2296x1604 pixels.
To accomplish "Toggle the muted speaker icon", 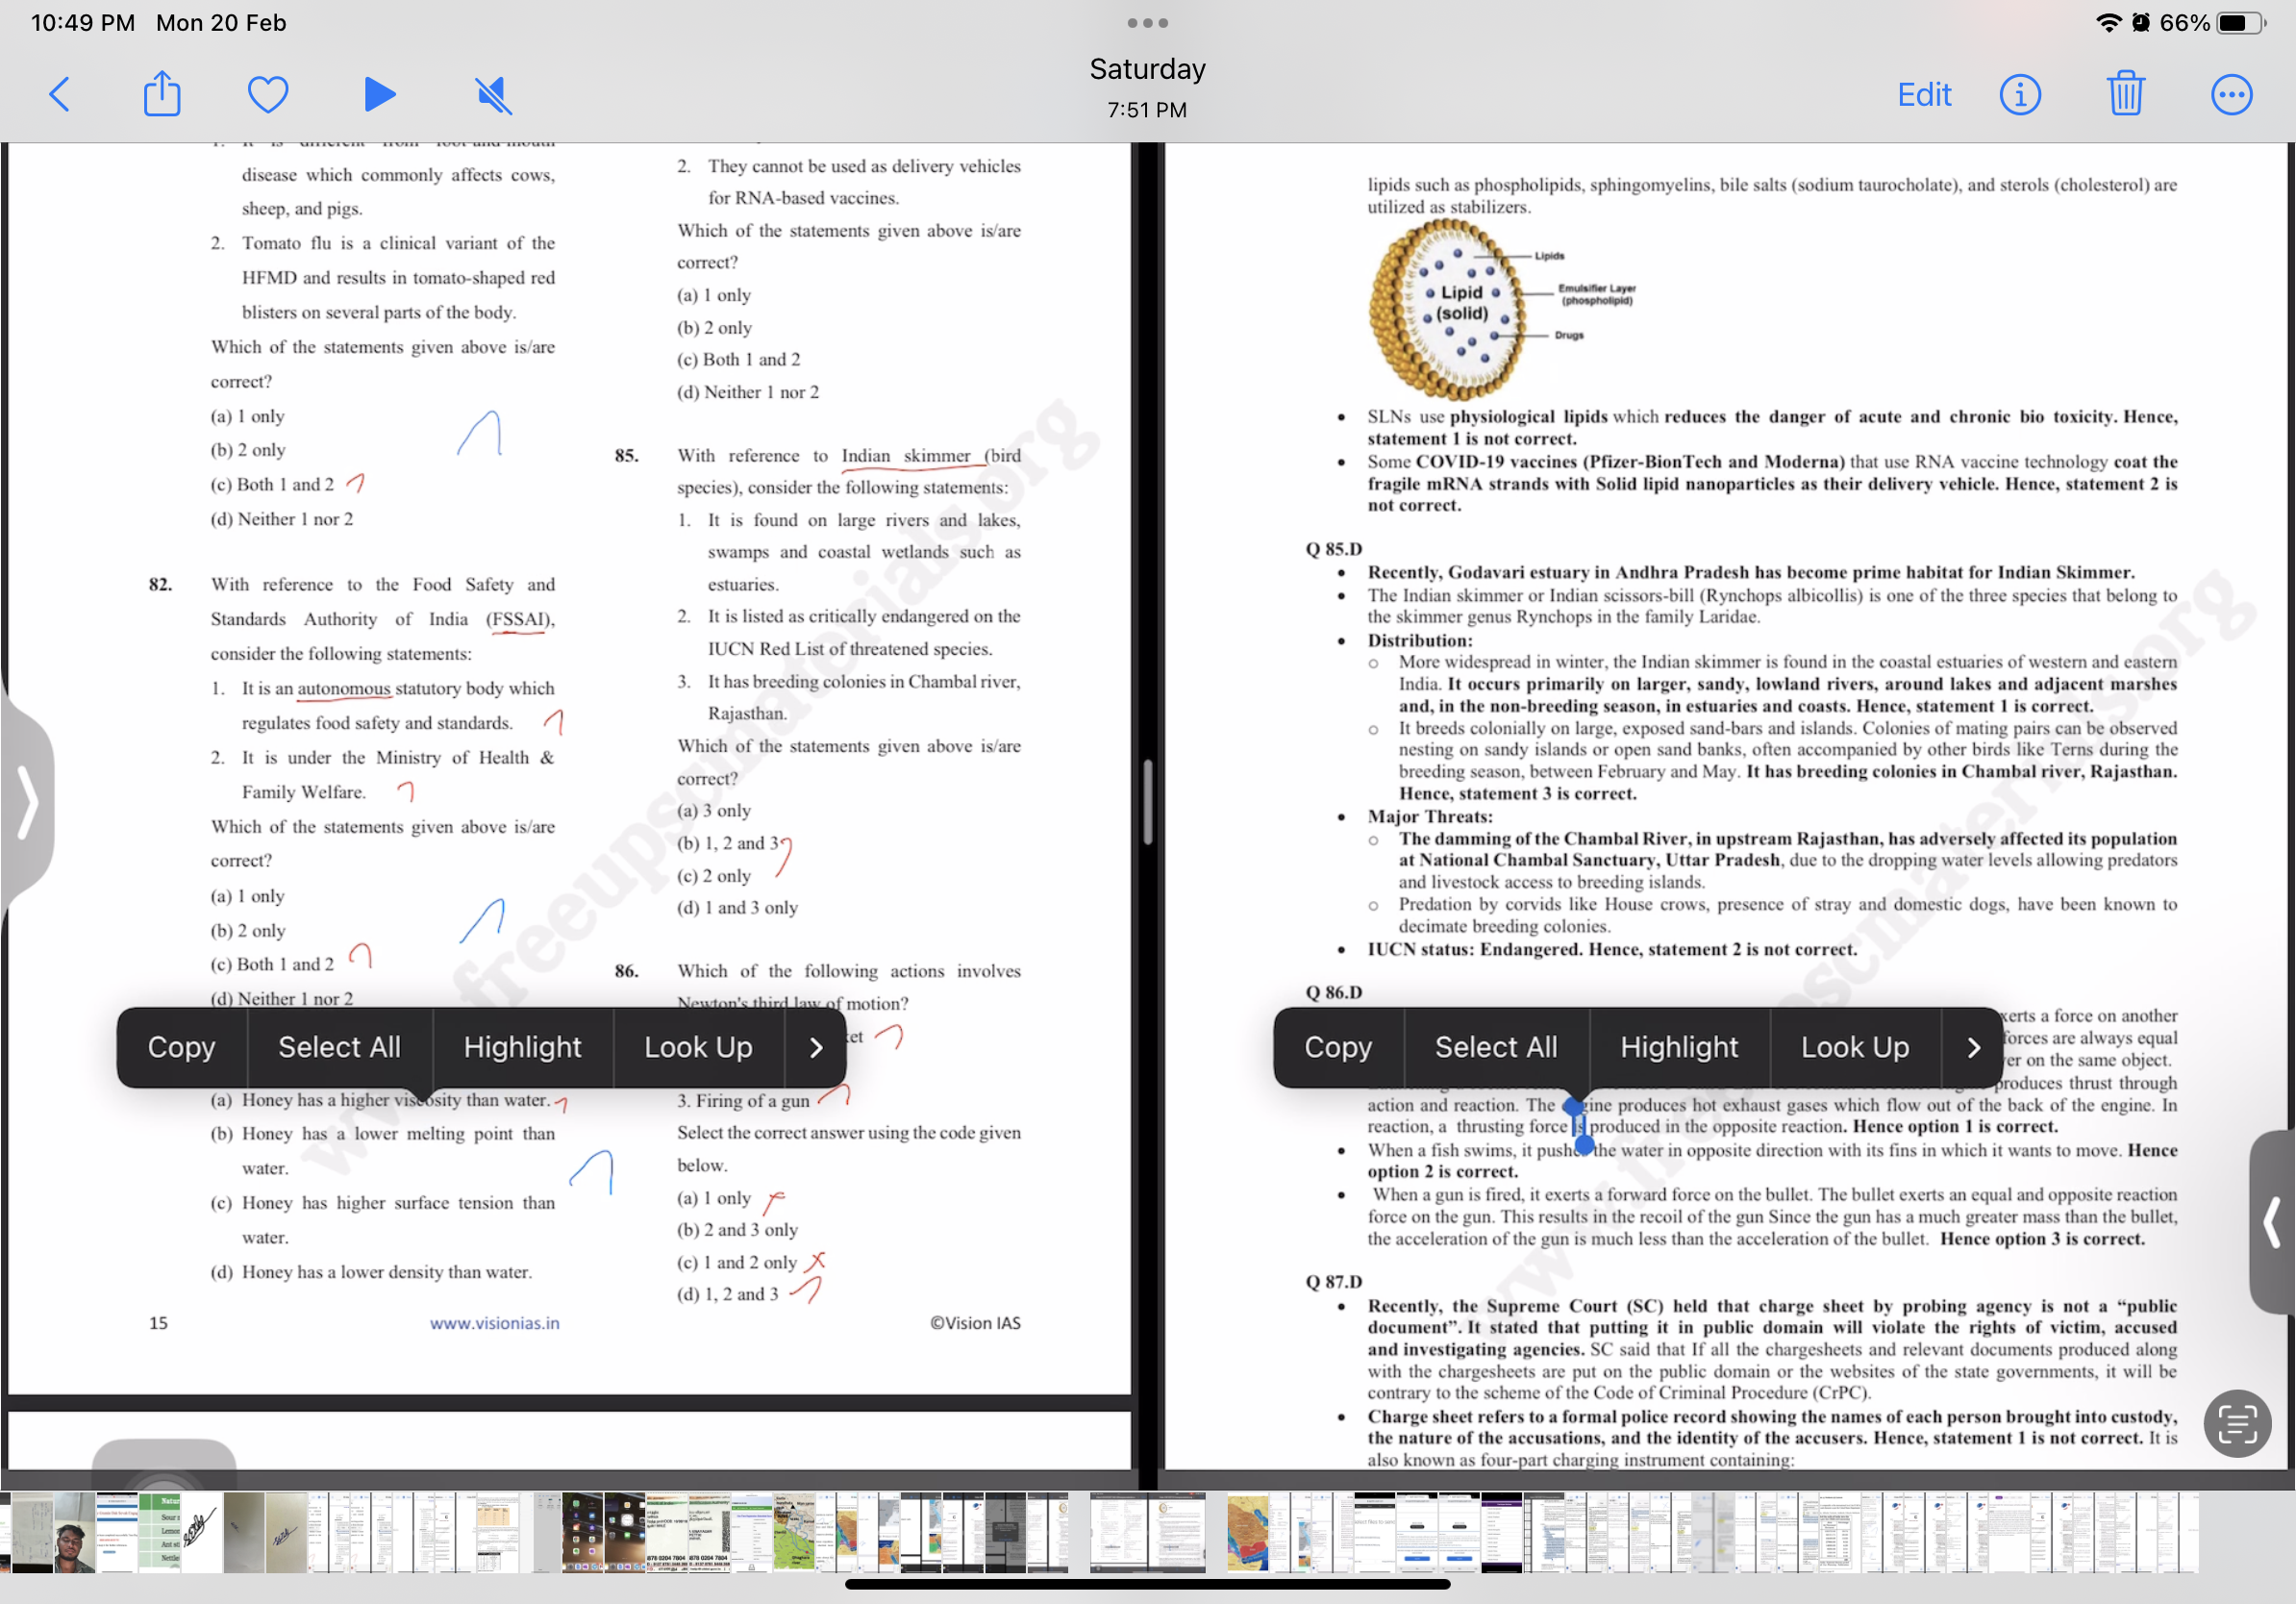I will point(493,95).
